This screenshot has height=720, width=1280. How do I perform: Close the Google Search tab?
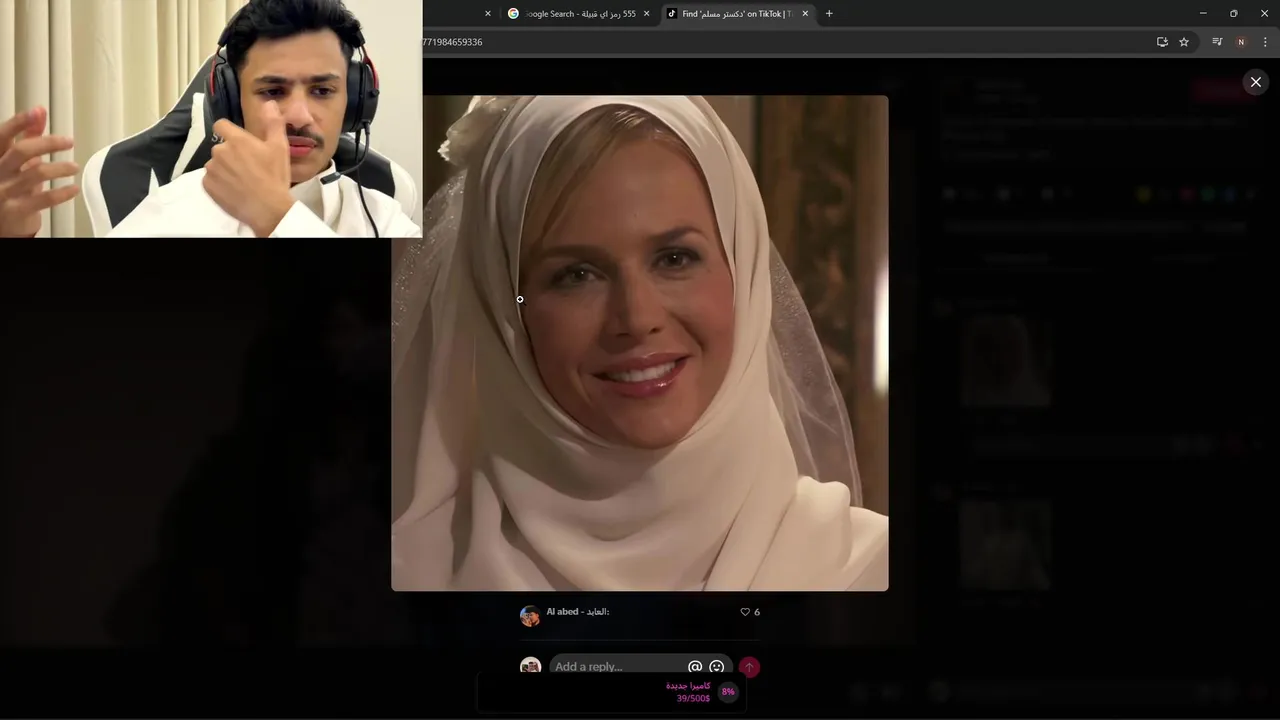(646, 14)
